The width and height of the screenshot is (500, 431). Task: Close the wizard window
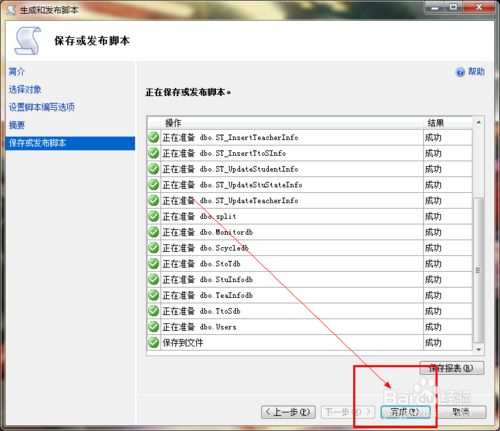pyautogui.click(x=479, y=7)
